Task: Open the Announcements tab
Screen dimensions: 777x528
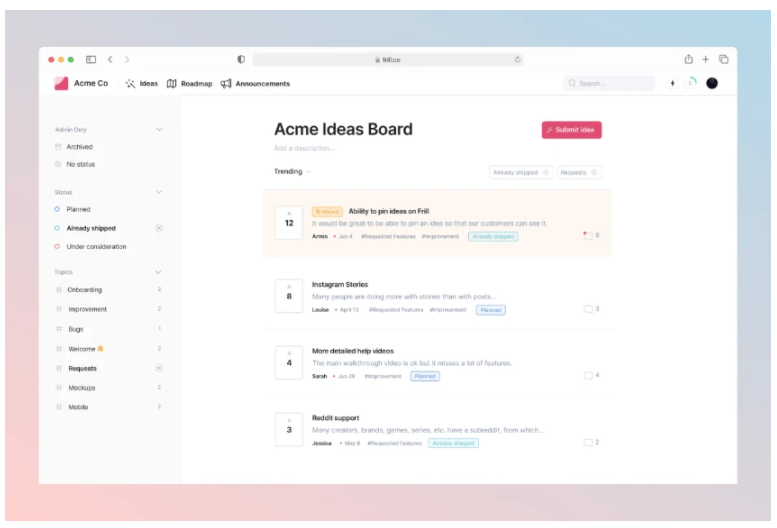Action: [x=255, y=84]
